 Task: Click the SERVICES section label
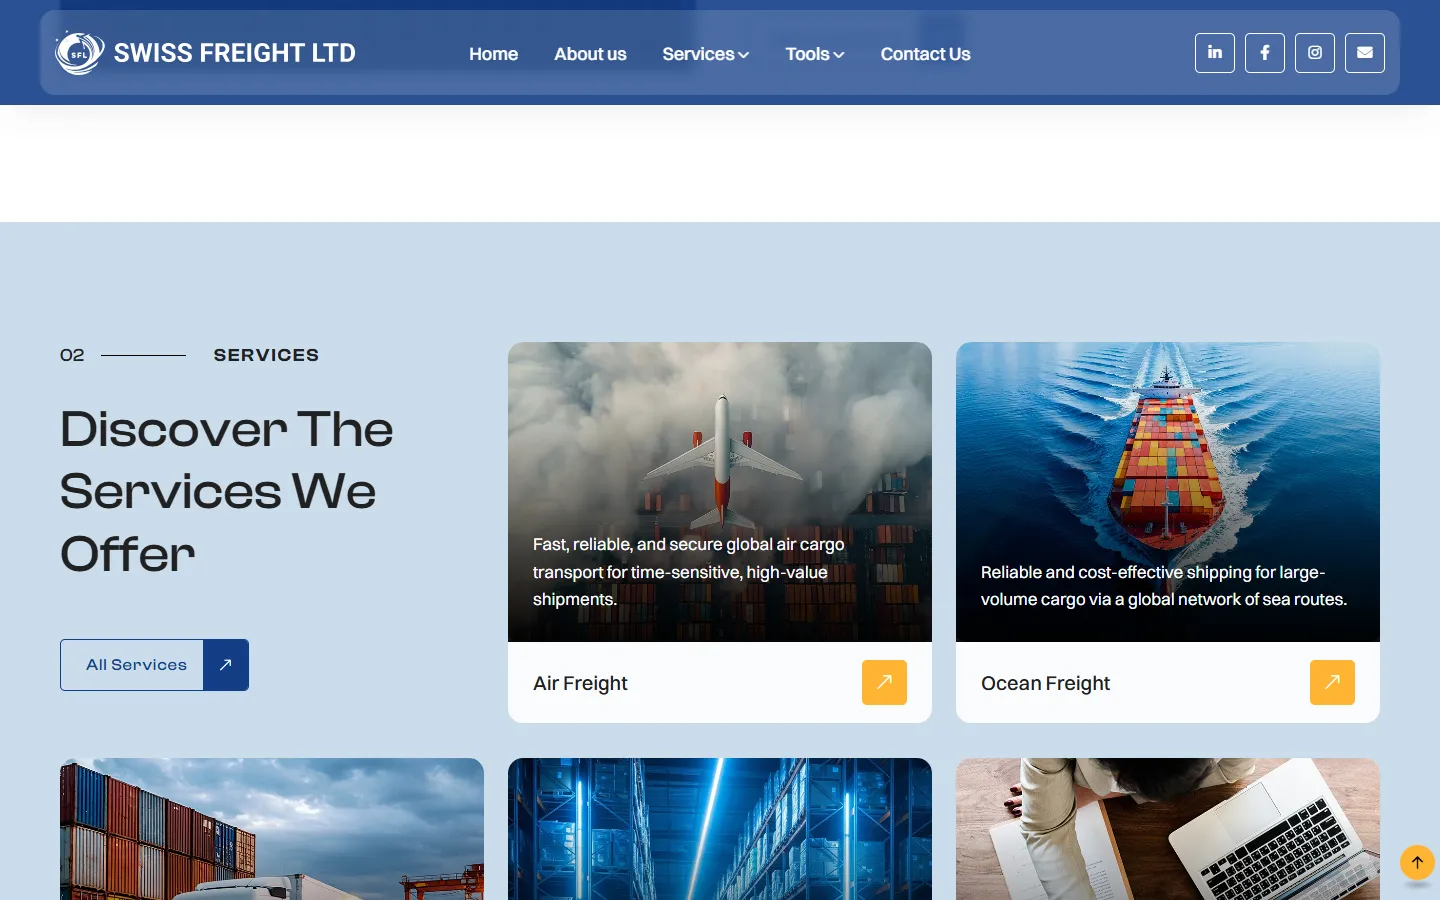pyautogui.click(x=266, y=355)
